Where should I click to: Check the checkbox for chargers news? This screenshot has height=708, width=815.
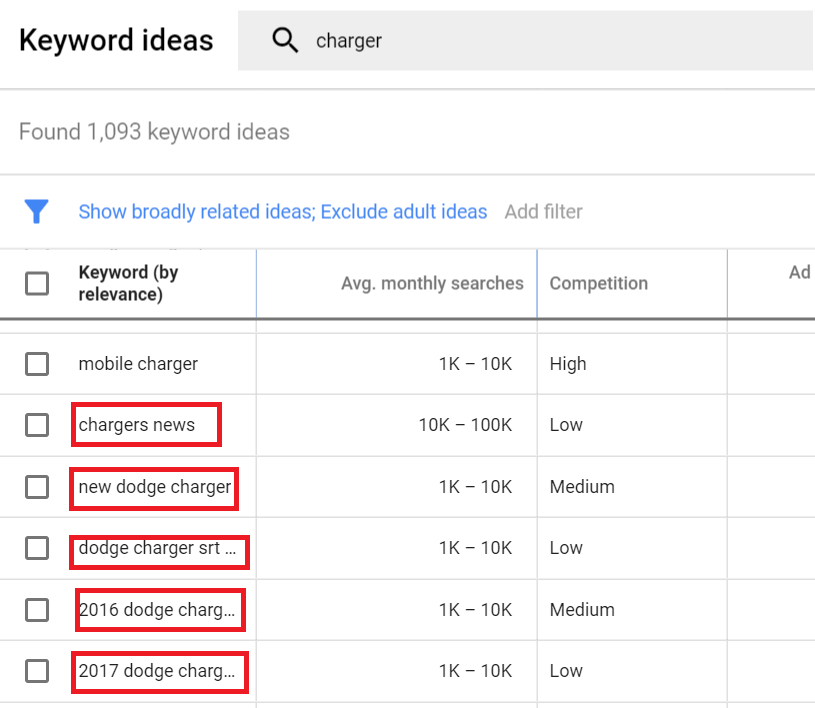37,425
